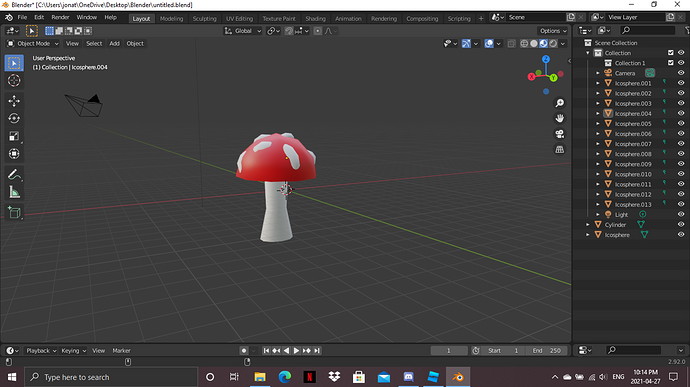Choose the Move tool
The width and height of the screenshot is (690, 387).
(14, 101)
